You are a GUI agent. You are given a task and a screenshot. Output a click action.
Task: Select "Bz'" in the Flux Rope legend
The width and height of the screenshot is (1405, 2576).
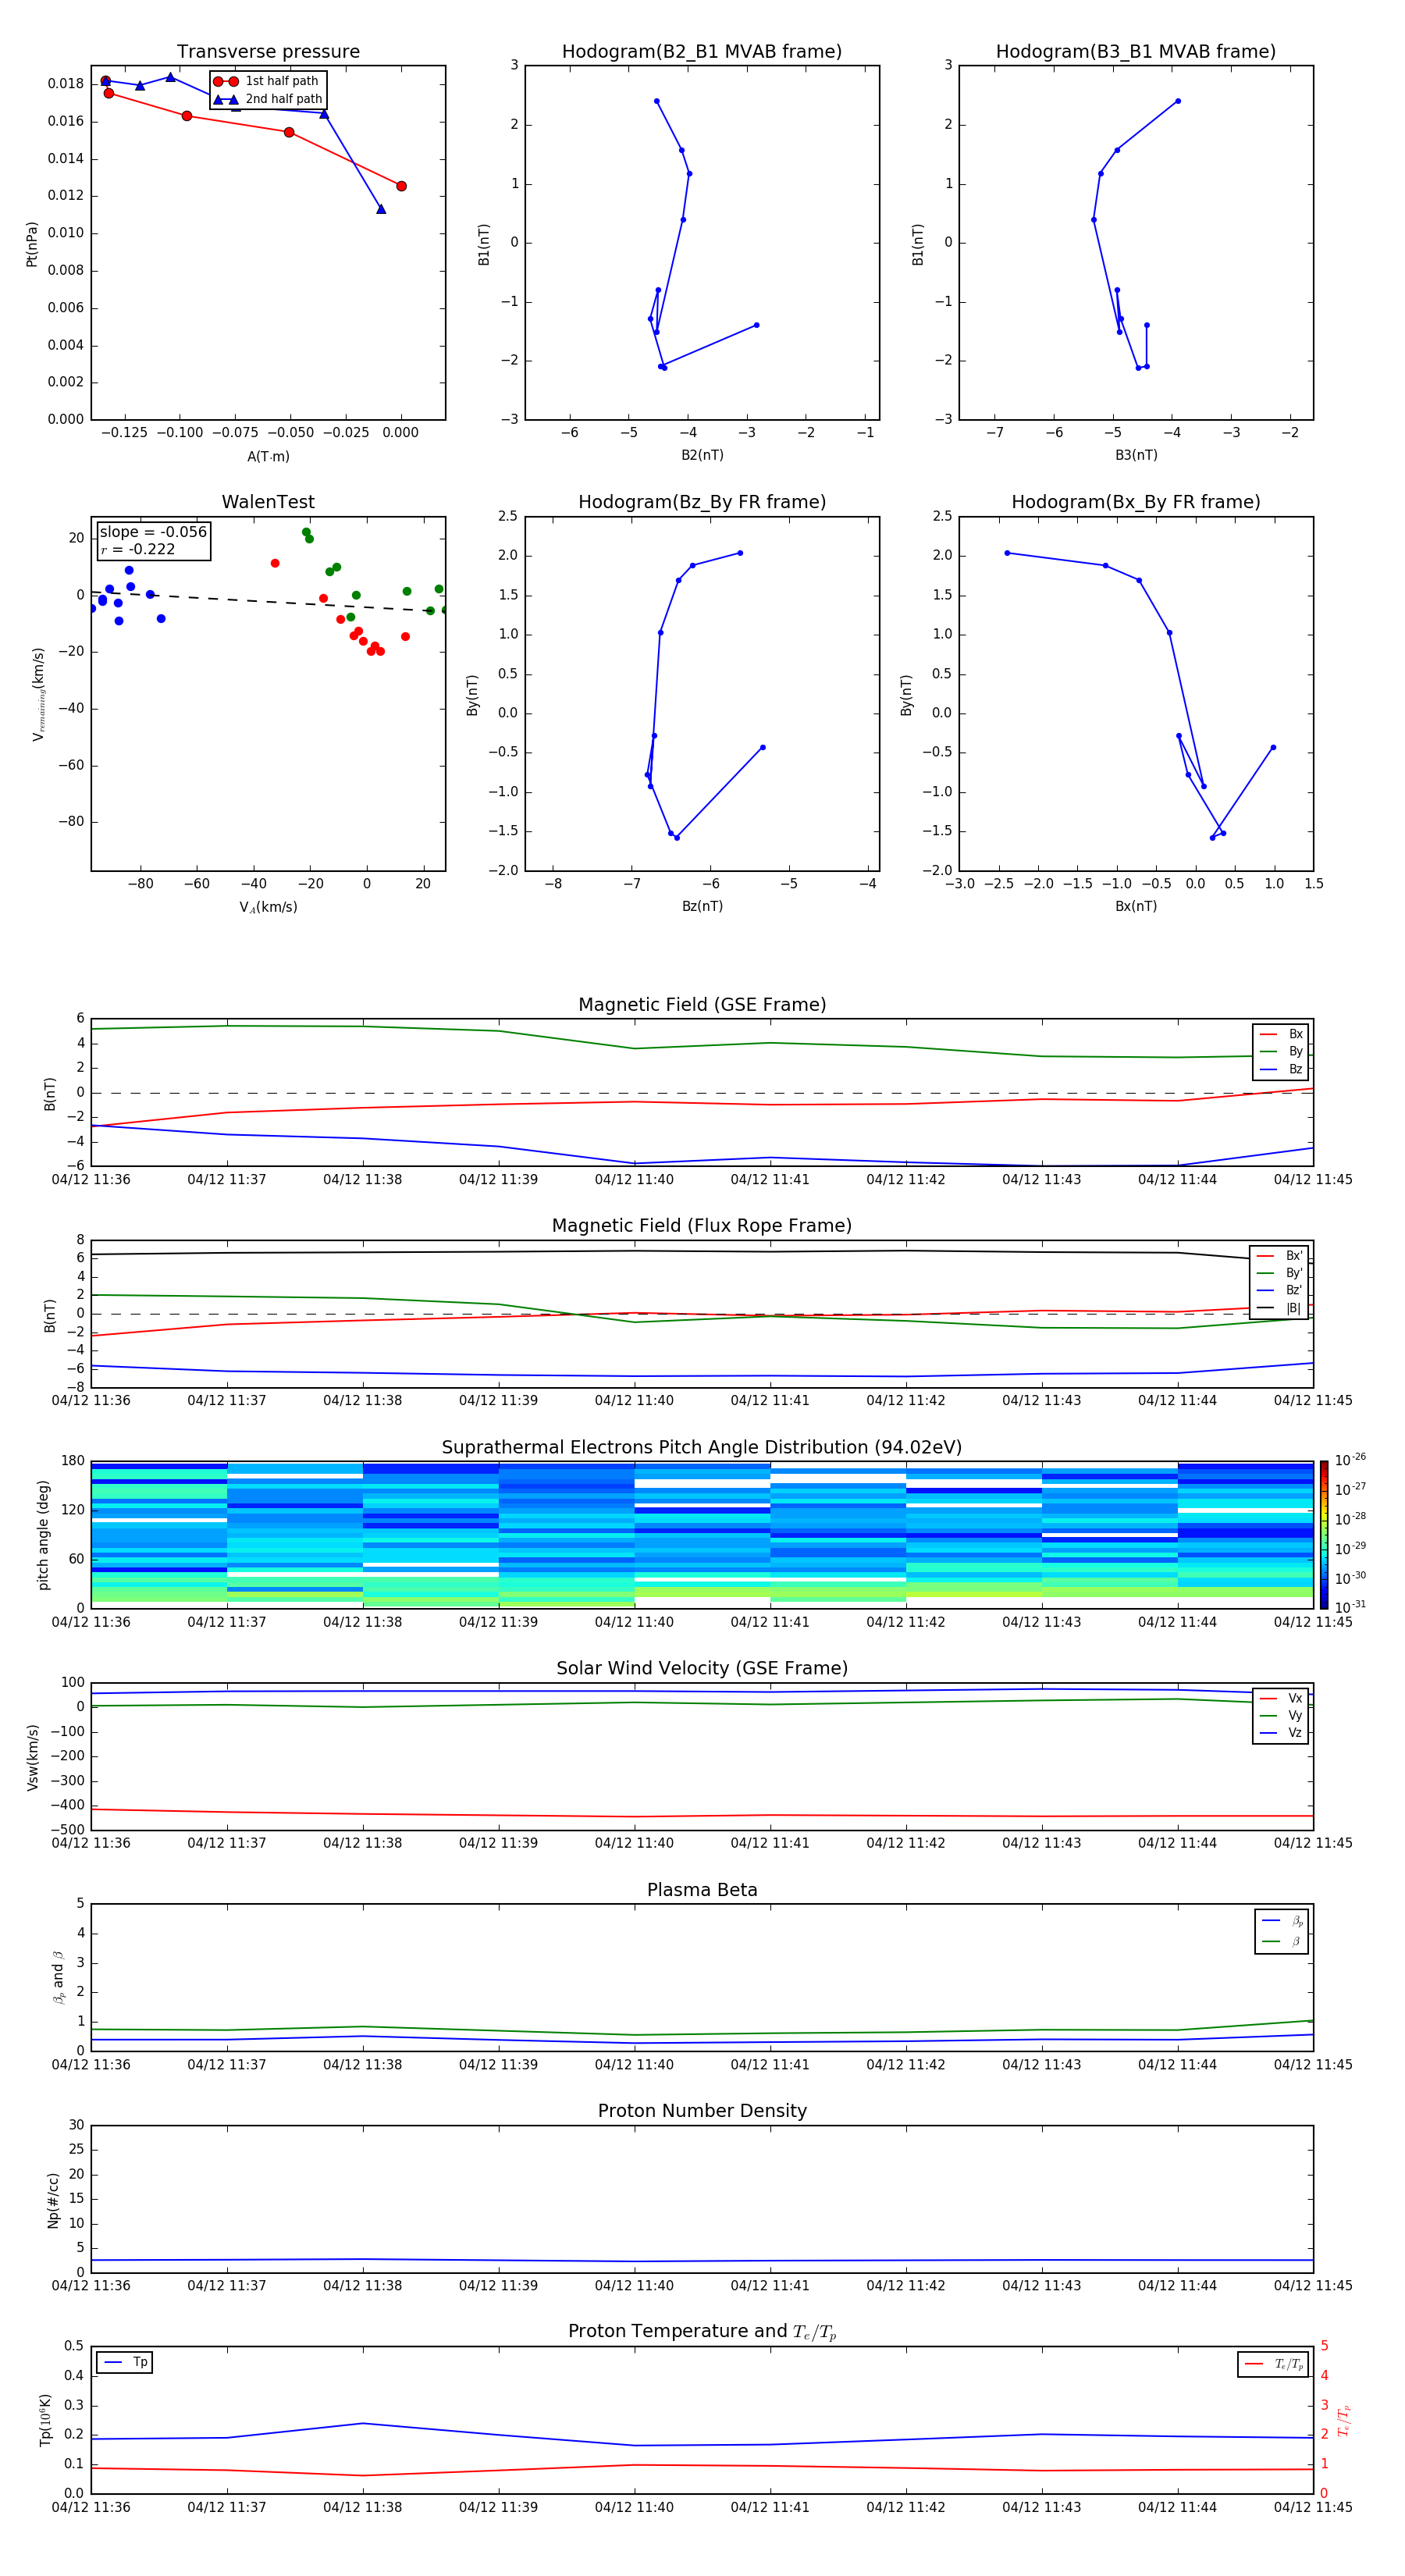pyautogui.click(x=1280, y=1290)
